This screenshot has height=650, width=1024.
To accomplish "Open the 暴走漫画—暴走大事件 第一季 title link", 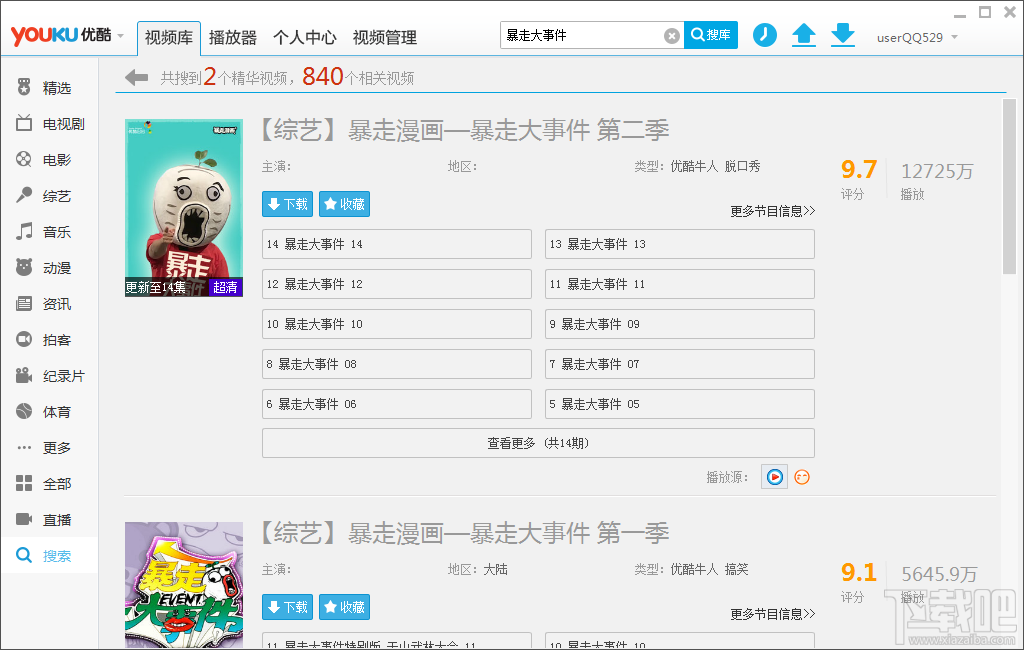I will pos(465,533).
